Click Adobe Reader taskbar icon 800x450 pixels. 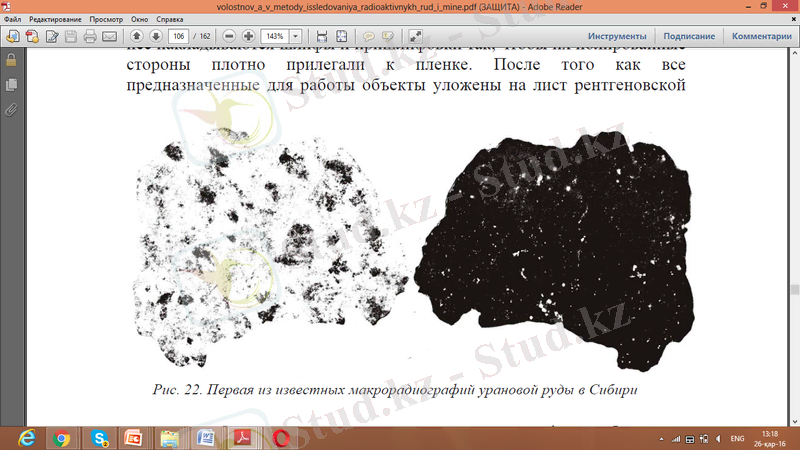242,438
